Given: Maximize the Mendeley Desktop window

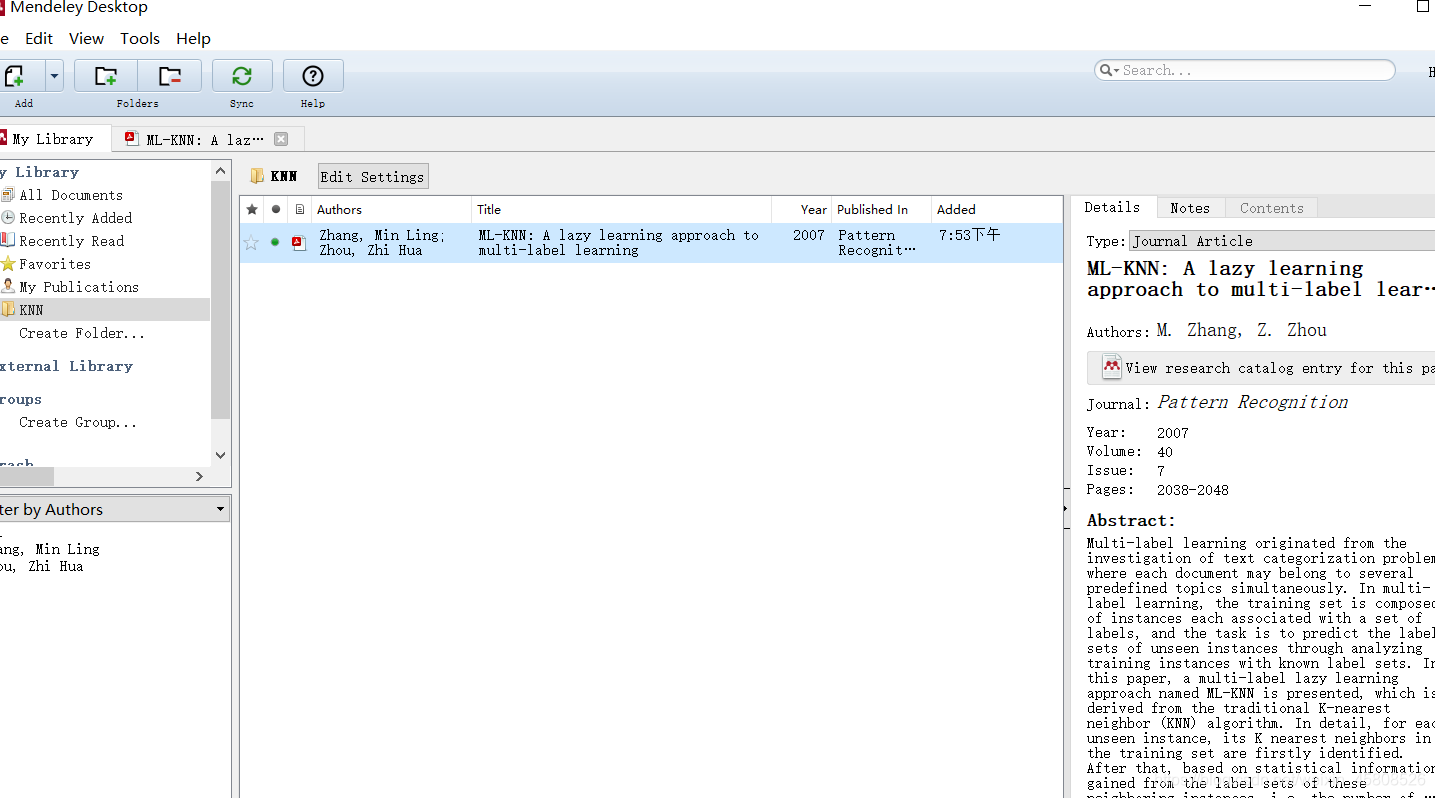Looking at the screenshot, I should (1422, 7).
